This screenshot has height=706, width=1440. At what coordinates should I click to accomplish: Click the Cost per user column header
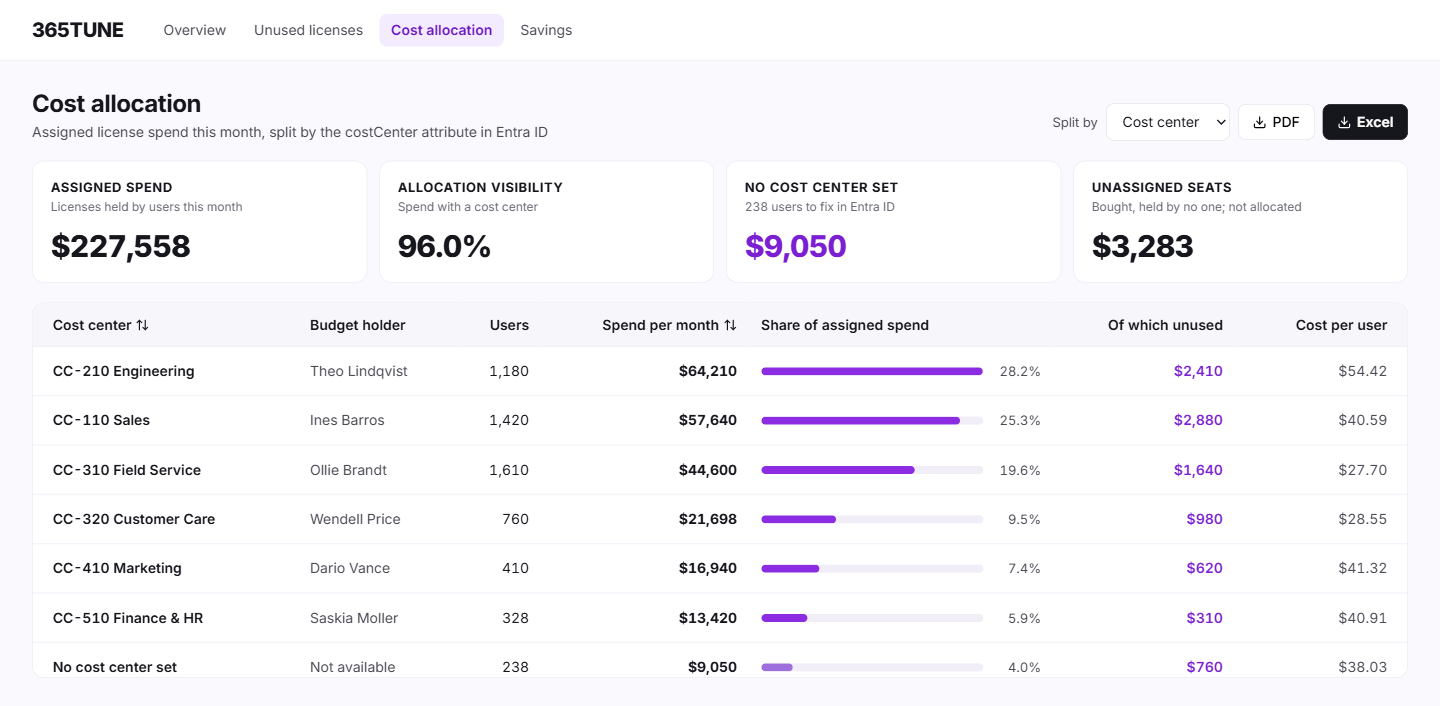point(1341,325)
